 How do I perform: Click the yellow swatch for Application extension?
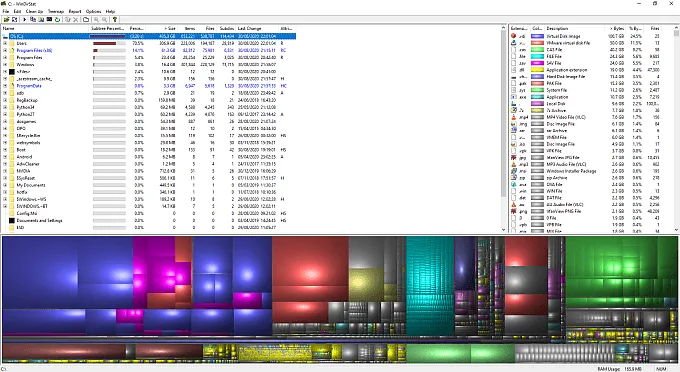(x=537, y=70)
